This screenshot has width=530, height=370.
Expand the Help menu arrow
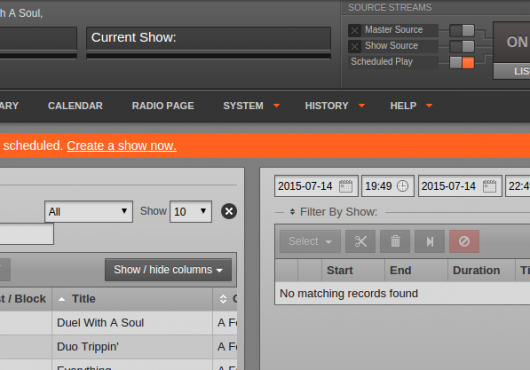point(429,106)
